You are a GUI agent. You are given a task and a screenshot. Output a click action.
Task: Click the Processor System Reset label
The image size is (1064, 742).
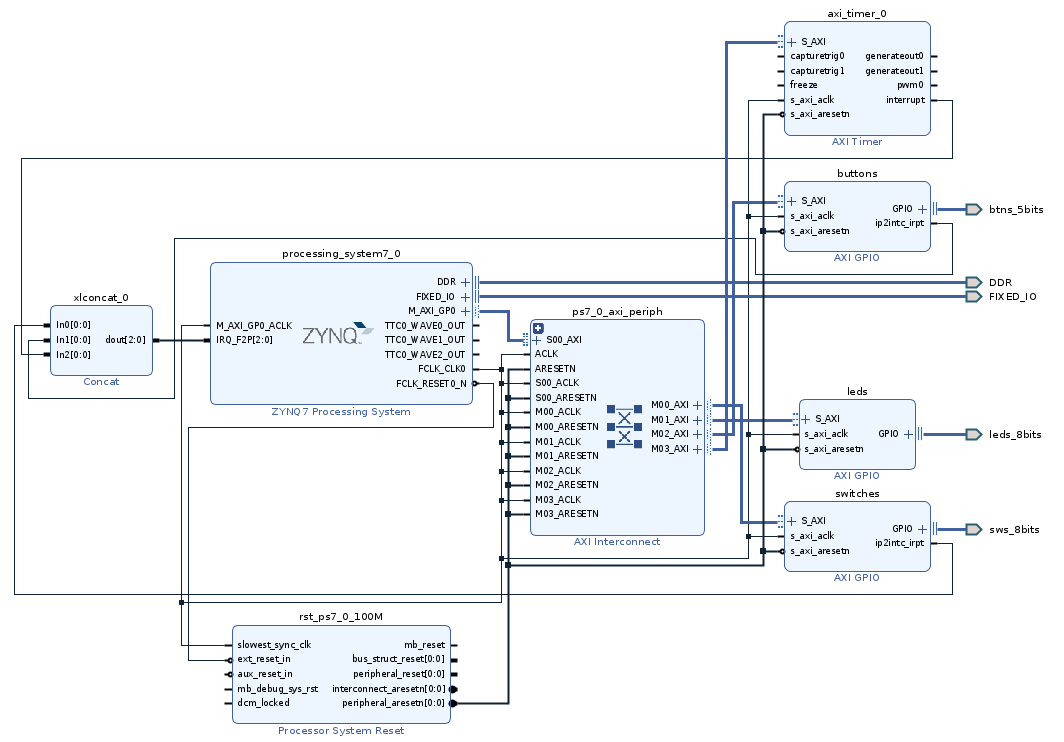[x=341, y=730]
